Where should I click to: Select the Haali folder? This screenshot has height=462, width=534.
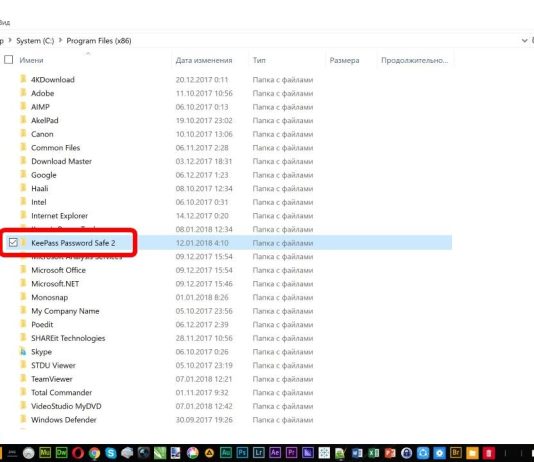pyautogui.click(x=40, y=188)
